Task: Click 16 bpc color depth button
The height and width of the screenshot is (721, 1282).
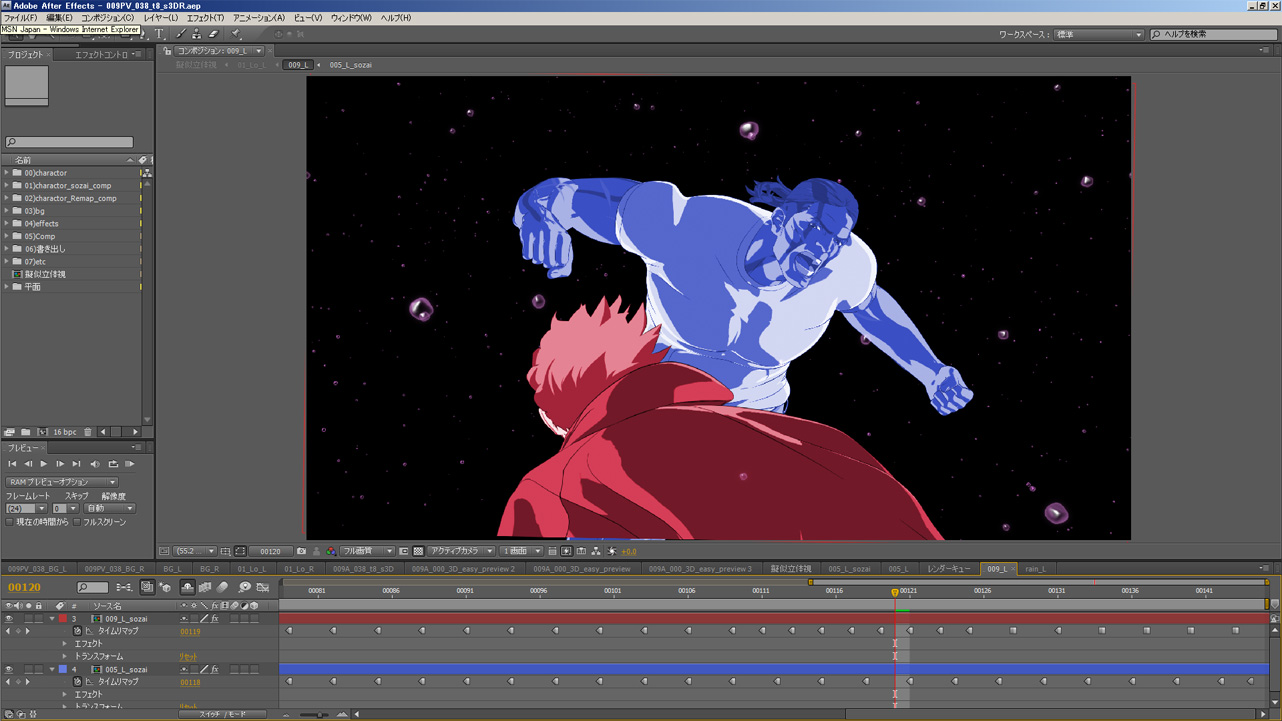Action: point(65,432)
